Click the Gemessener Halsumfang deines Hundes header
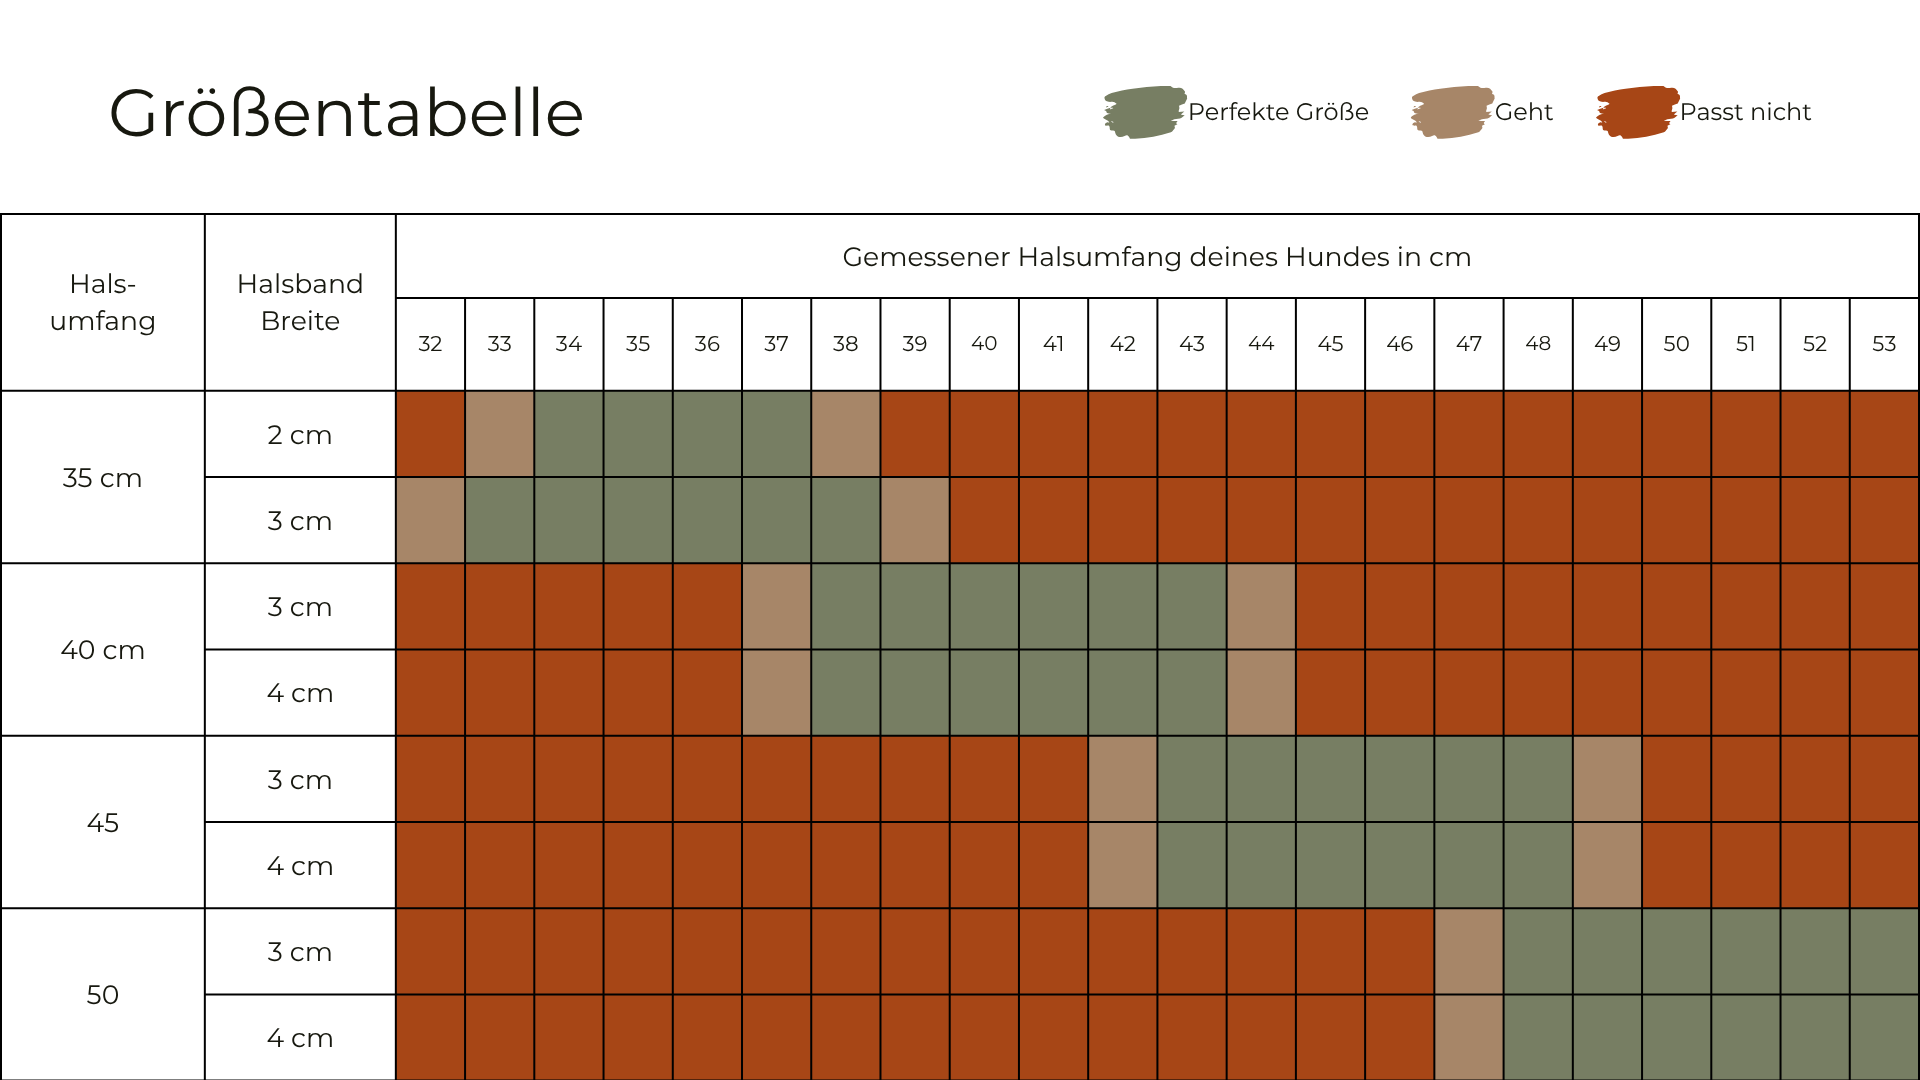The image size is (1920, 1080). pyautogui.click(x=1156, y=257)
